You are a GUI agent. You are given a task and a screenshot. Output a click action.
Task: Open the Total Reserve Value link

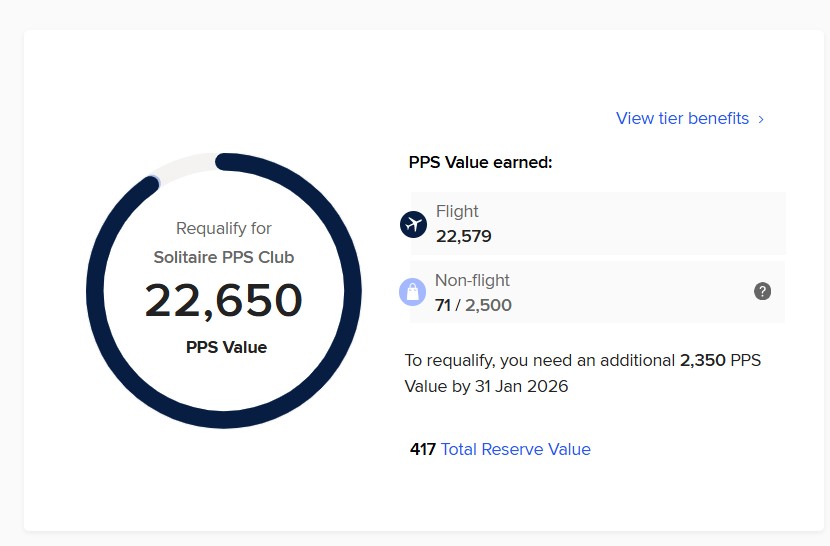pyautogui.click(x=515, y=449)
